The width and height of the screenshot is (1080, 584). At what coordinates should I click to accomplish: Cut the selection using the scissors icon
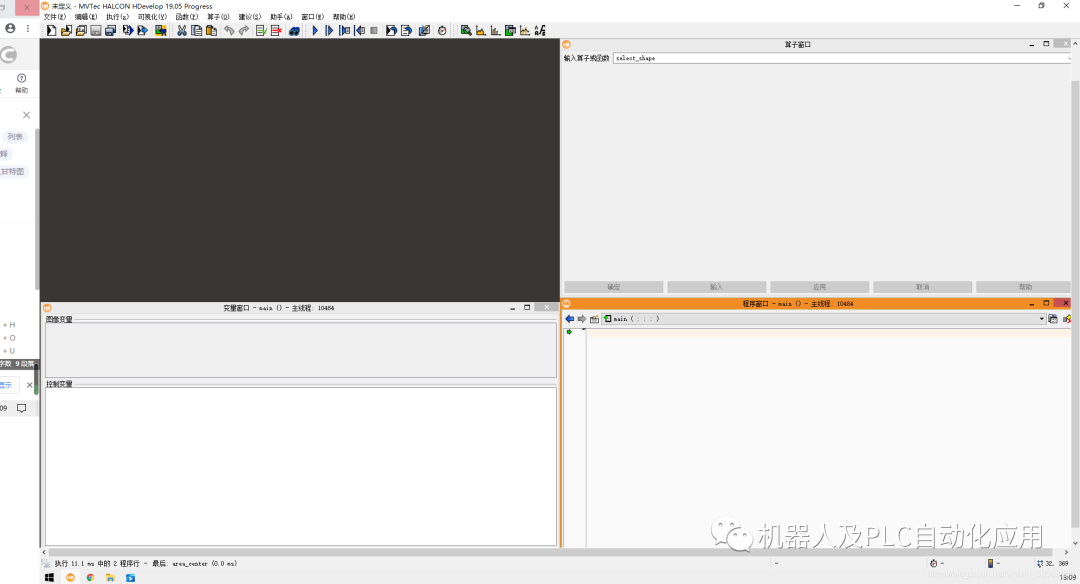tap(182, 30)
